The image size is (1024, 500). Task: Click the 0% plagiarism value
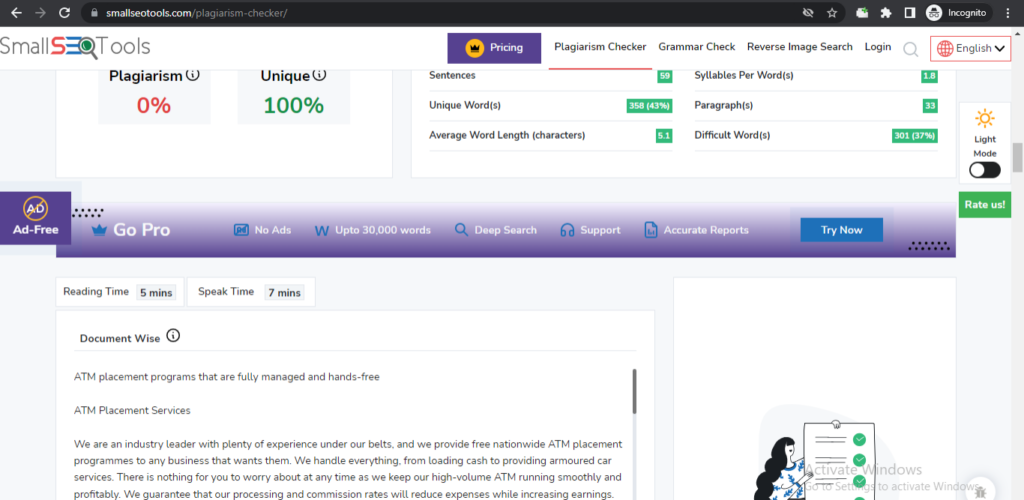tap(154, 105)
